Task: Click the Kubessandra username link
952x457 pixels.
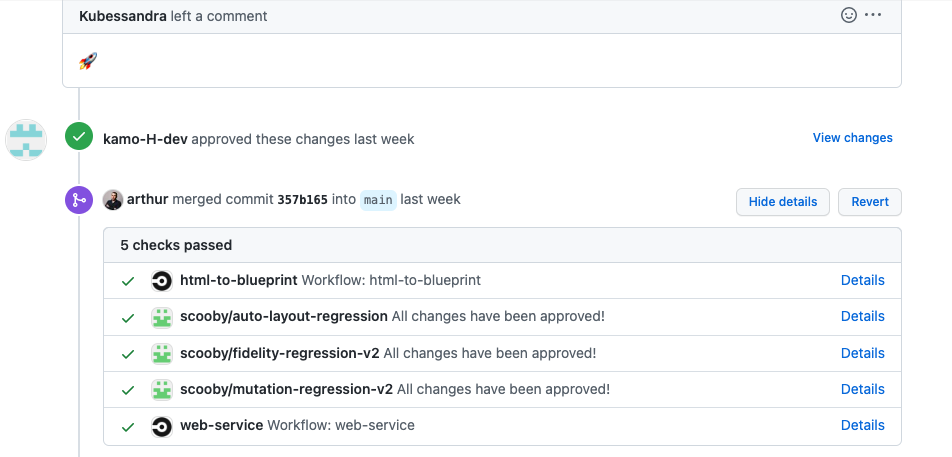Action: 122,16
